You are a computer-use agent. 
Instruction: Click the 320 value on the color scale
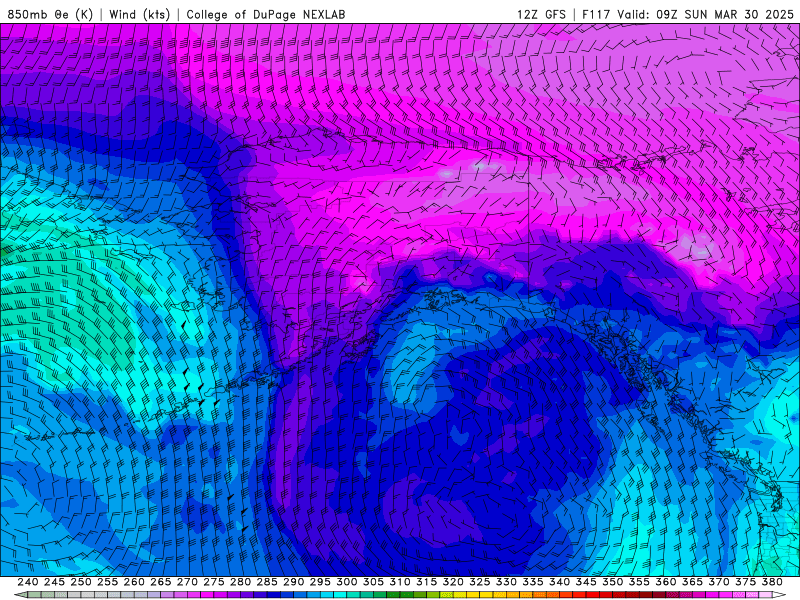tap(453, 582)
